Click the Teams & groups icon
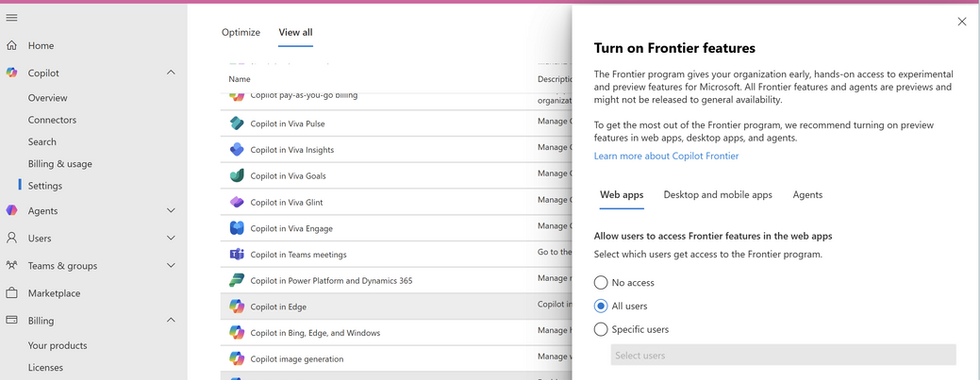The image size is (980, 380). pos(11,266)
